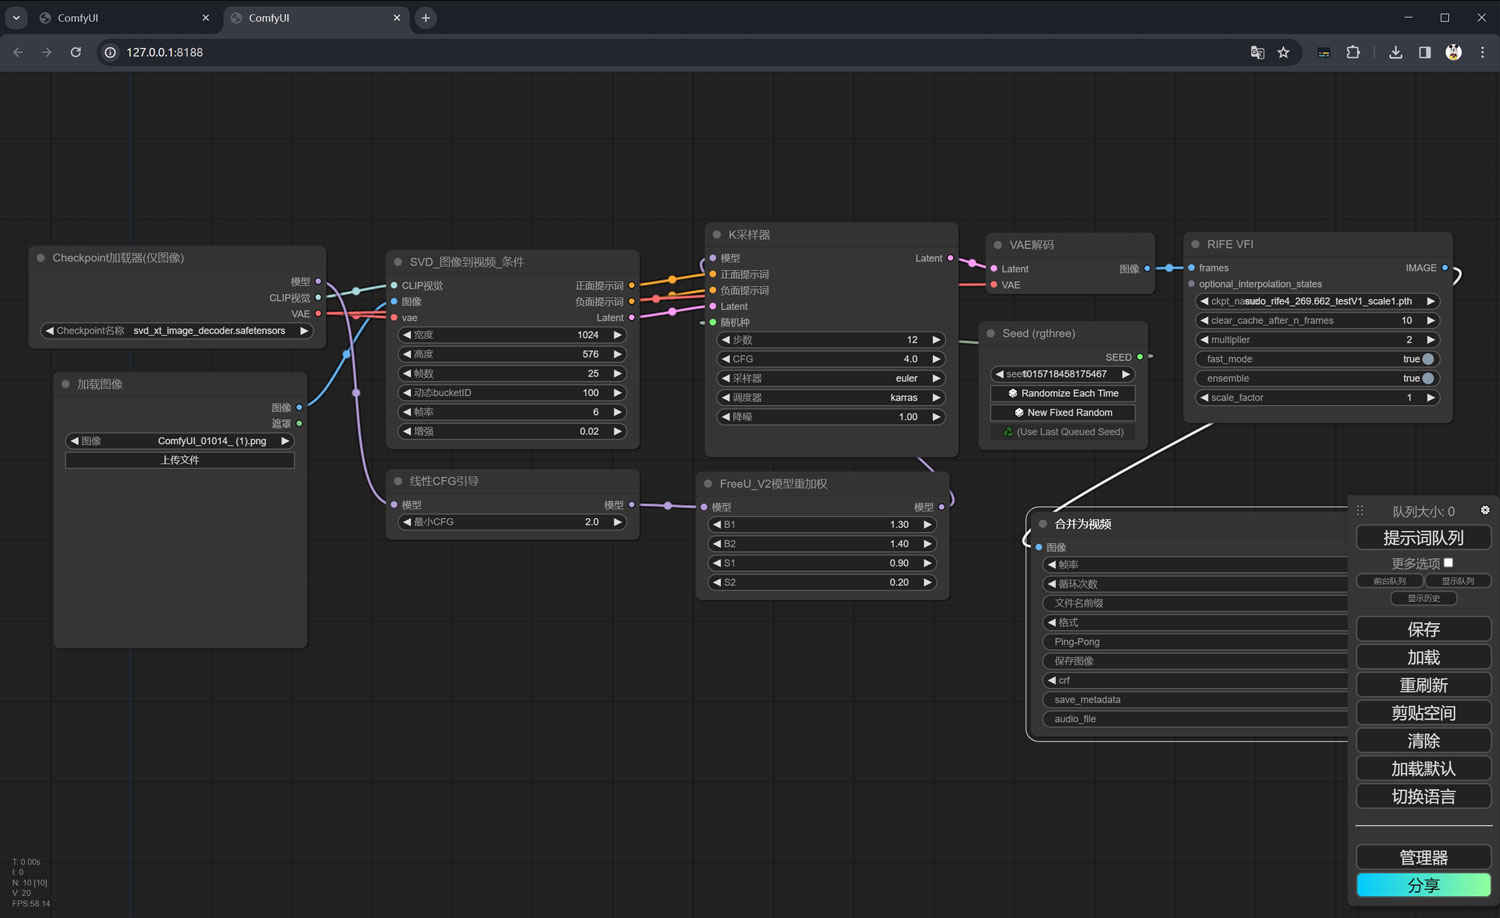This screenshot has height=918, width=1500.
Task: Toggle the fast_mode switch in RIFE VFI
Action: pyautogui.click(x=1427, y=359)
